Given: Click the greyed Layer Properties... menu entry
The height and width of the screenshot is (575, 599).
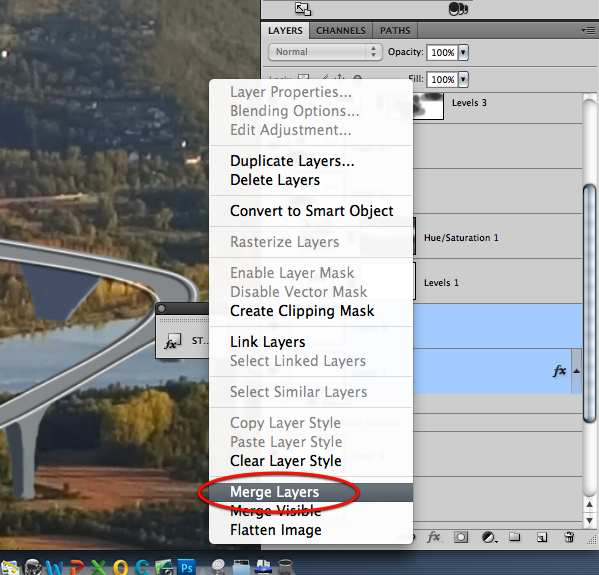Looking at the screenshot, I should (311, 92).
